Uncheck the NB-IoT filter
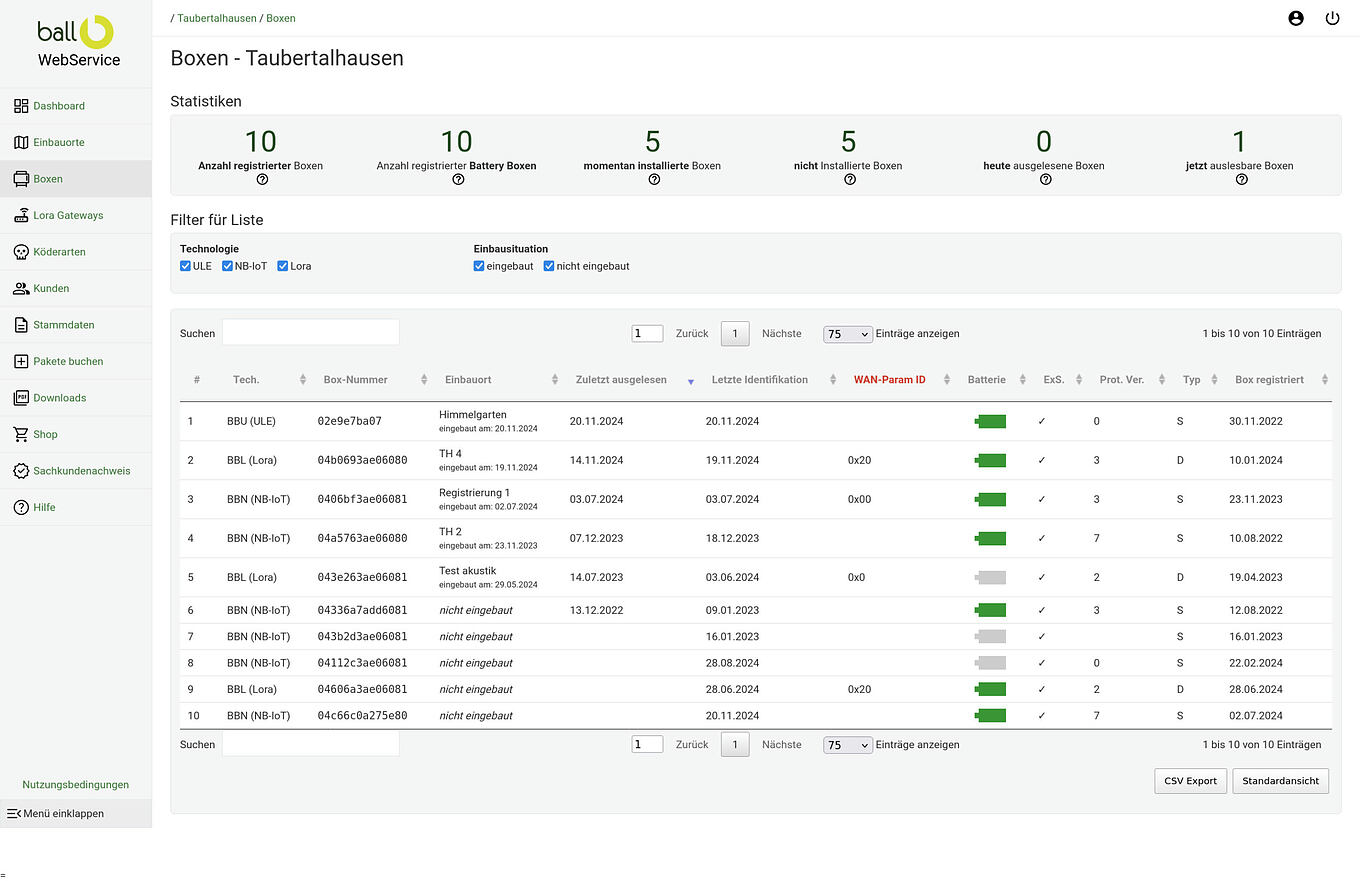 pos(226,265)
